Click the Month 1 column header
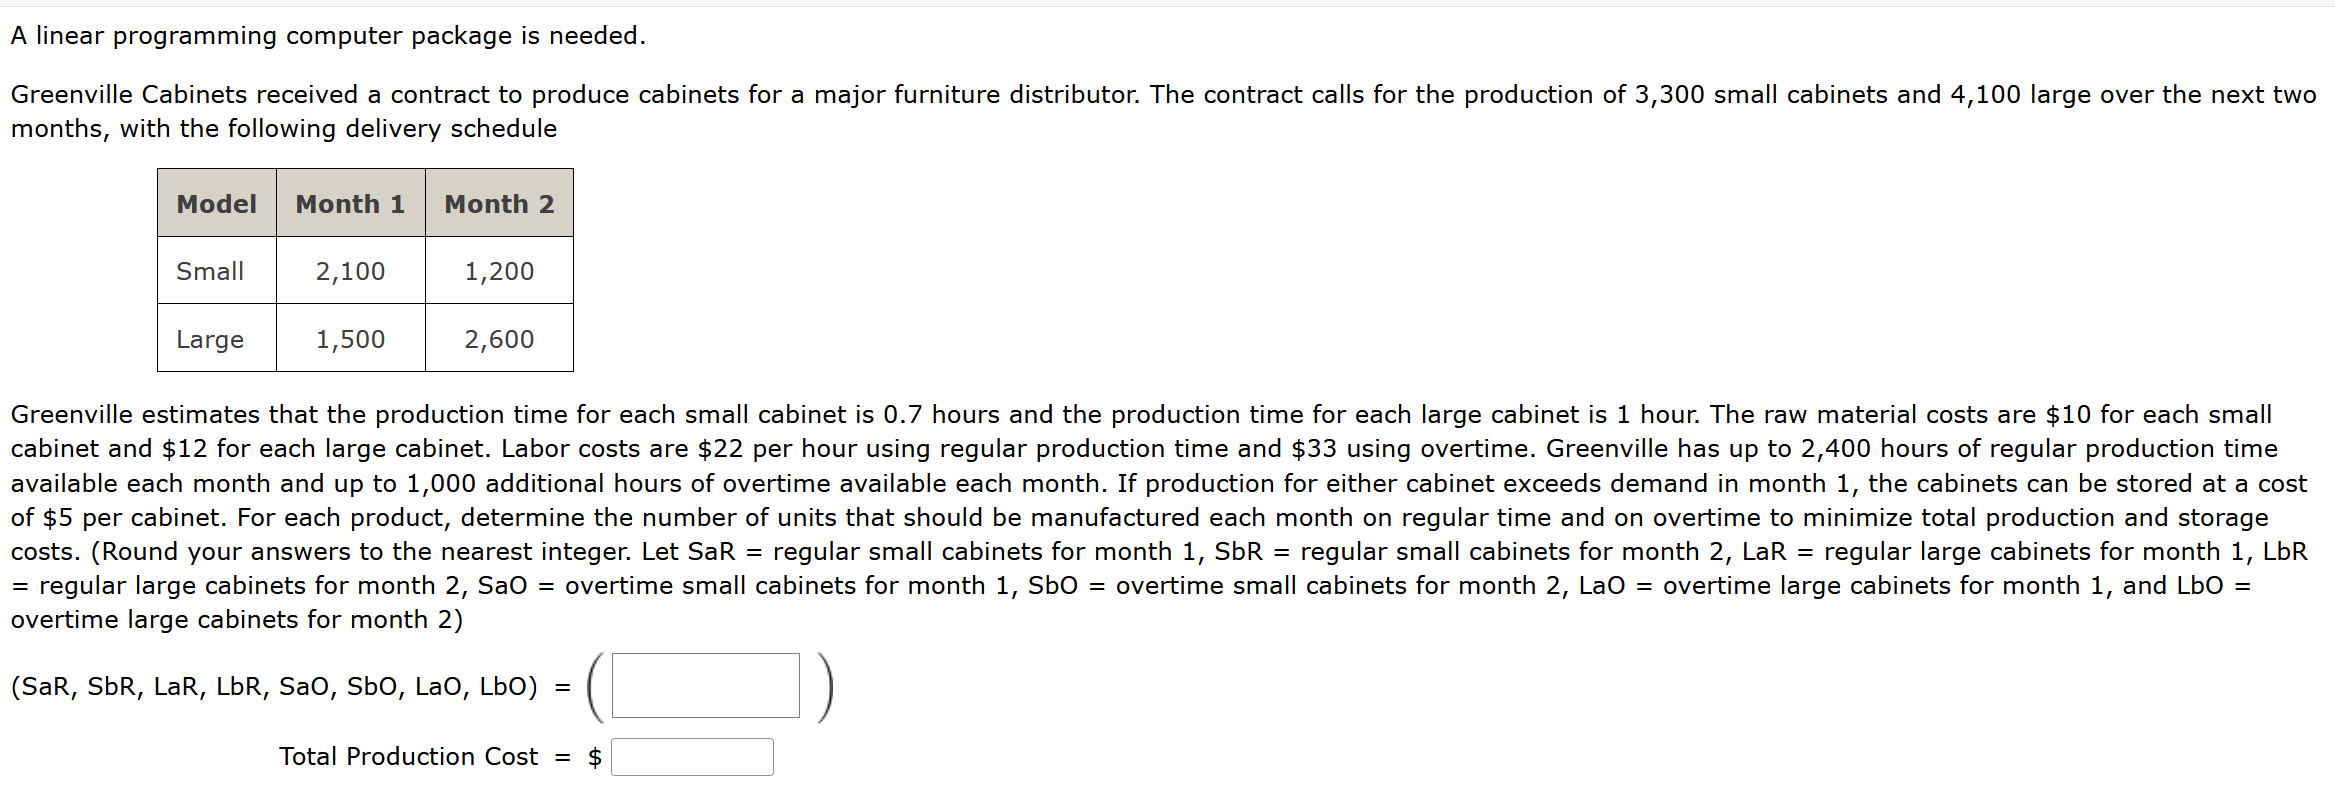The image size is (2335, 791). tap(350, 204)
